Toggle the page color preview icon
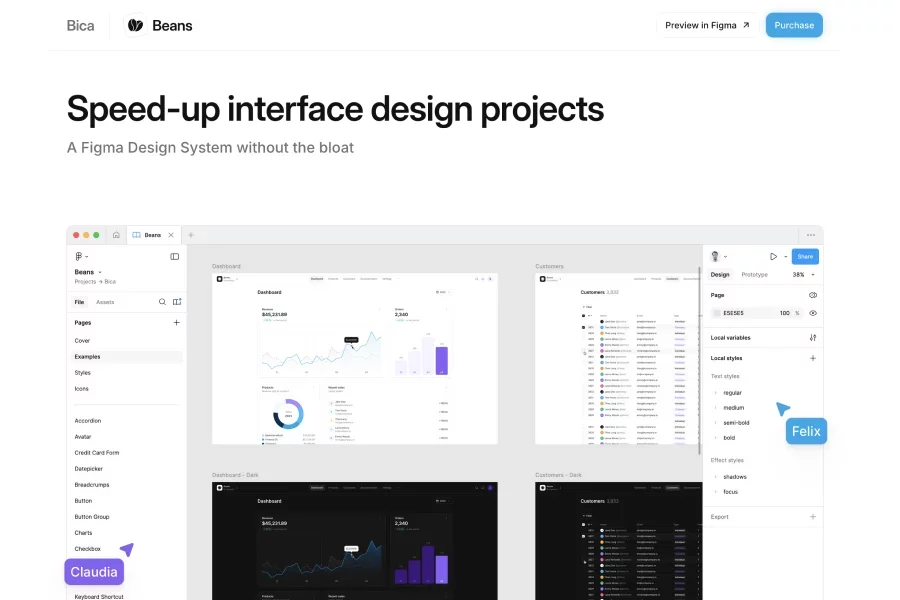900x600 pixels. tap(813, 296)
